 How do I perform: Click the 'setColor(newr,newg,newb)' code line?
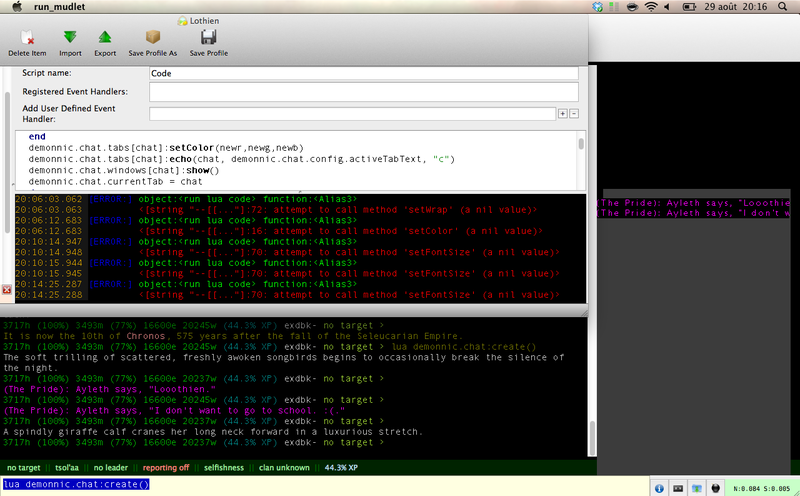coord(166,148)
